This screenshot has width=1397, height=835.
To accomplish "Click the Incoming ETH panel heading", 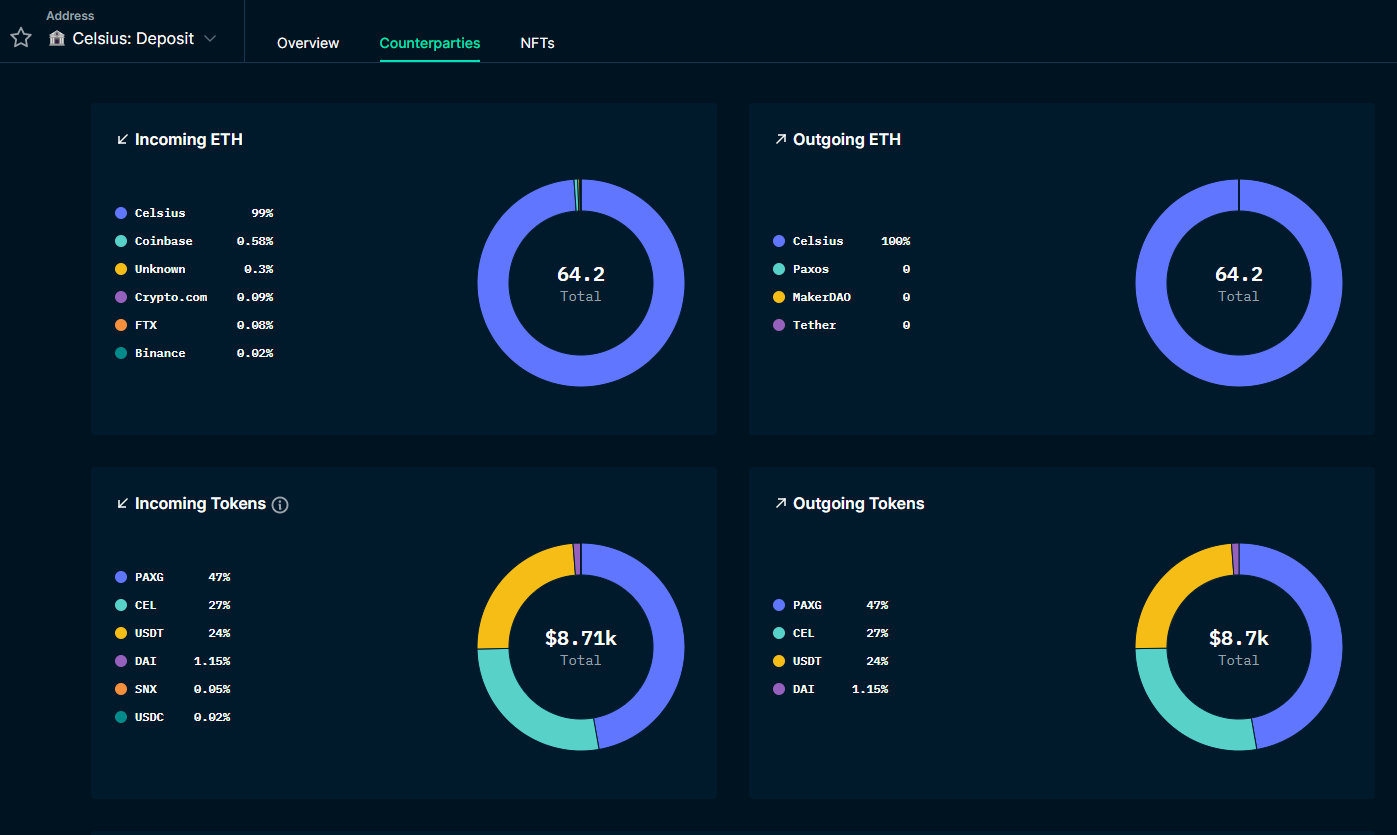I will coord(189,140).
